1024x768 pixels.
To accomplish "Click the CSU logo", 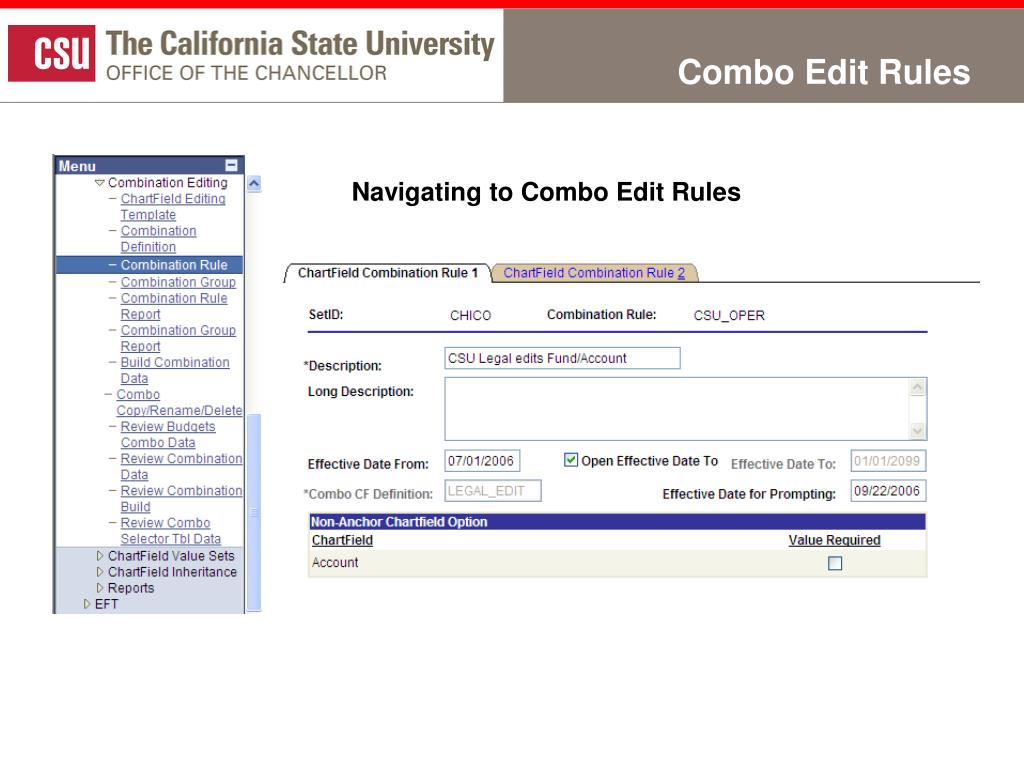I will pyautogui.click(x=52, y=54).
